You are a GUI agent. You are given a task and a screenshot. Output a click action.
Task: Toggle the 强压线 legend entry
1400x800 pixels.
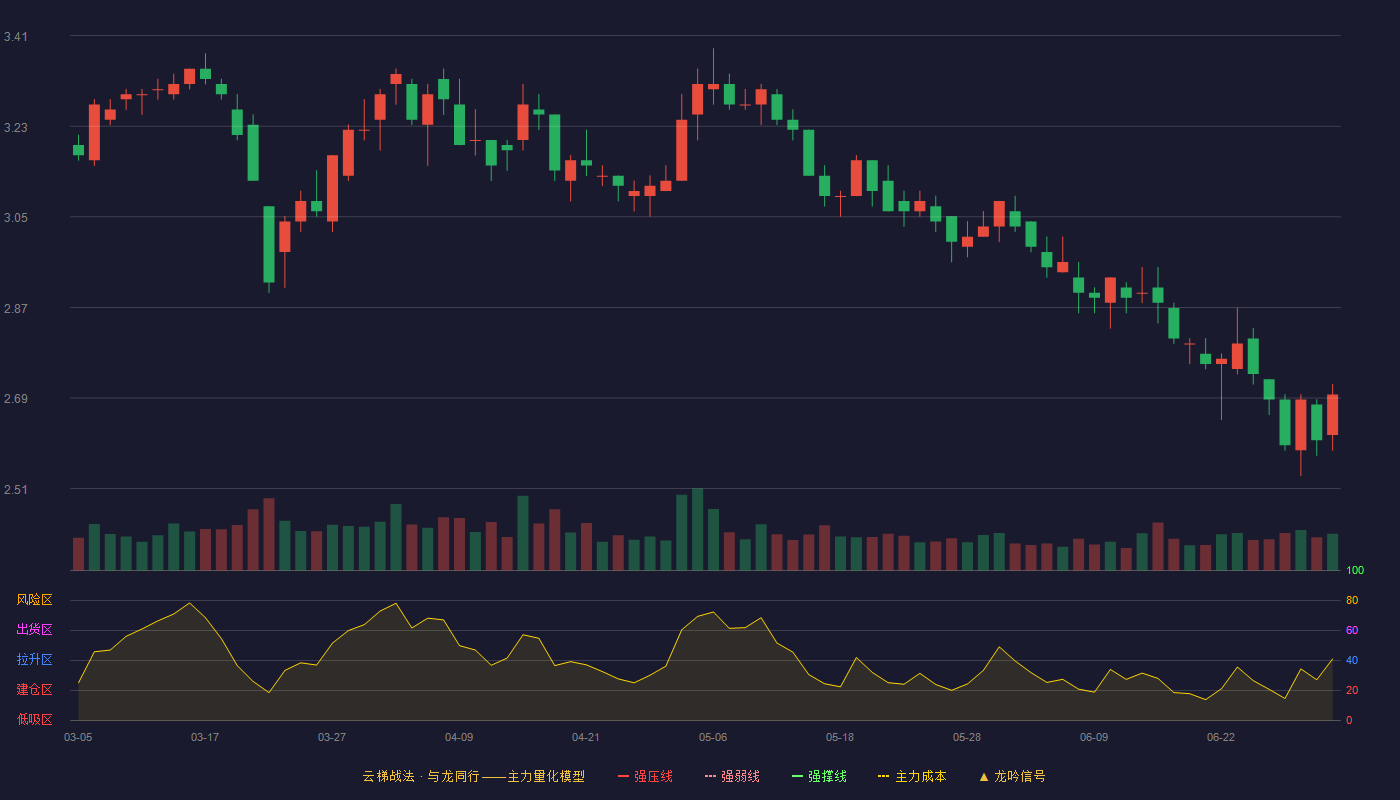tap(645, 776)
